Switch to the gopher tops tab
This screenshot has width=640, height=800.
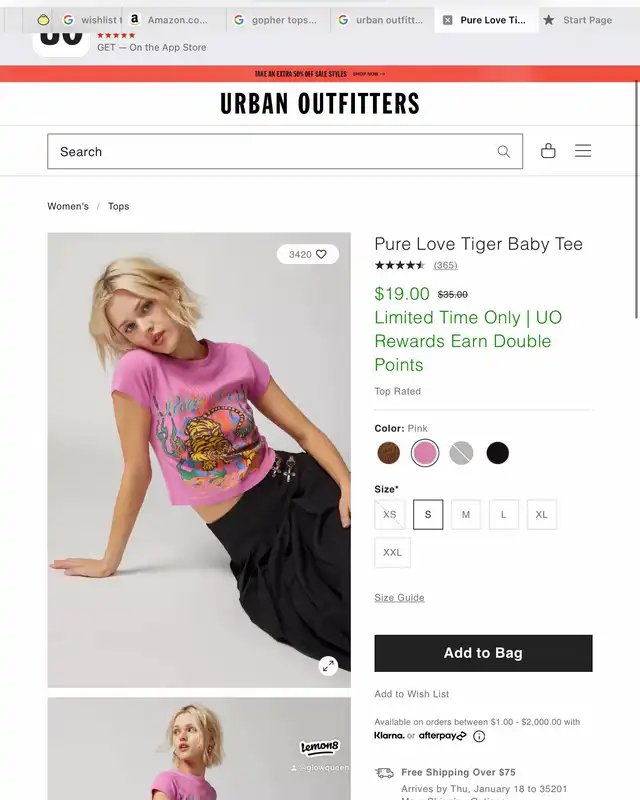[x=278, y=20]
